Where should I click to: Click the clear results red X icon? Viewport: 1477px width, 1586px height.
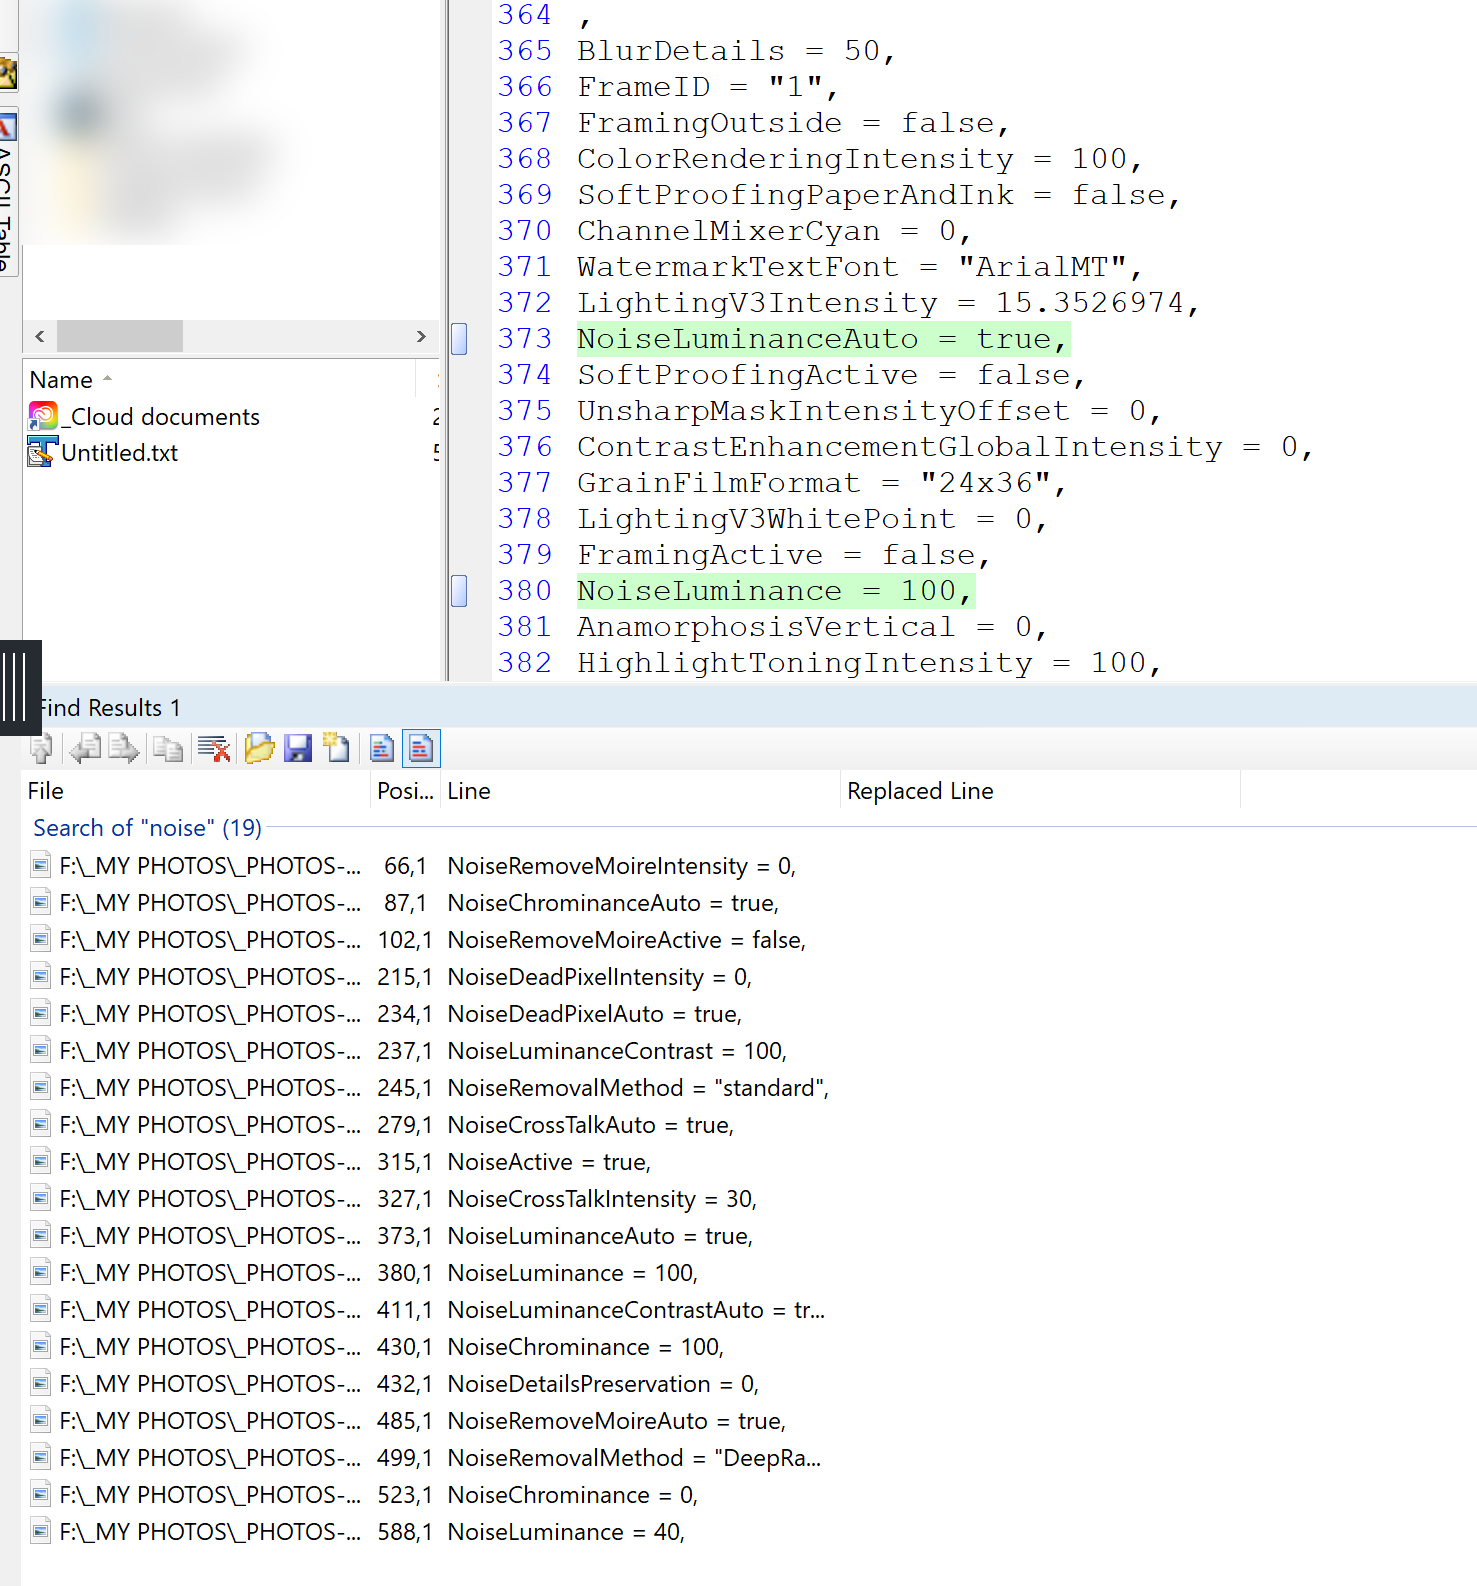point(214,748)
